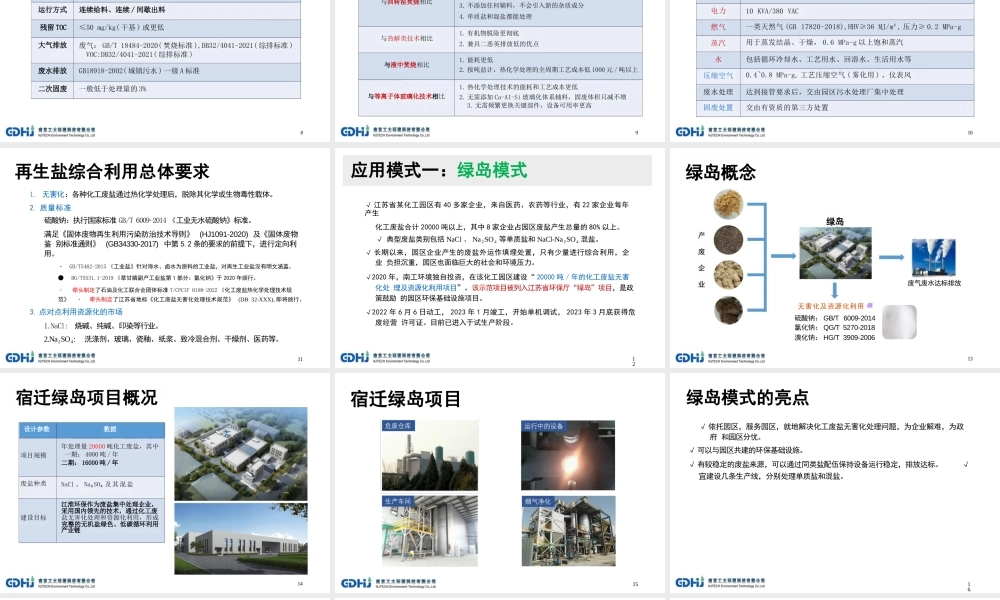Click the 二次固废 row label

pyautogui.click(x=52, y=89)
